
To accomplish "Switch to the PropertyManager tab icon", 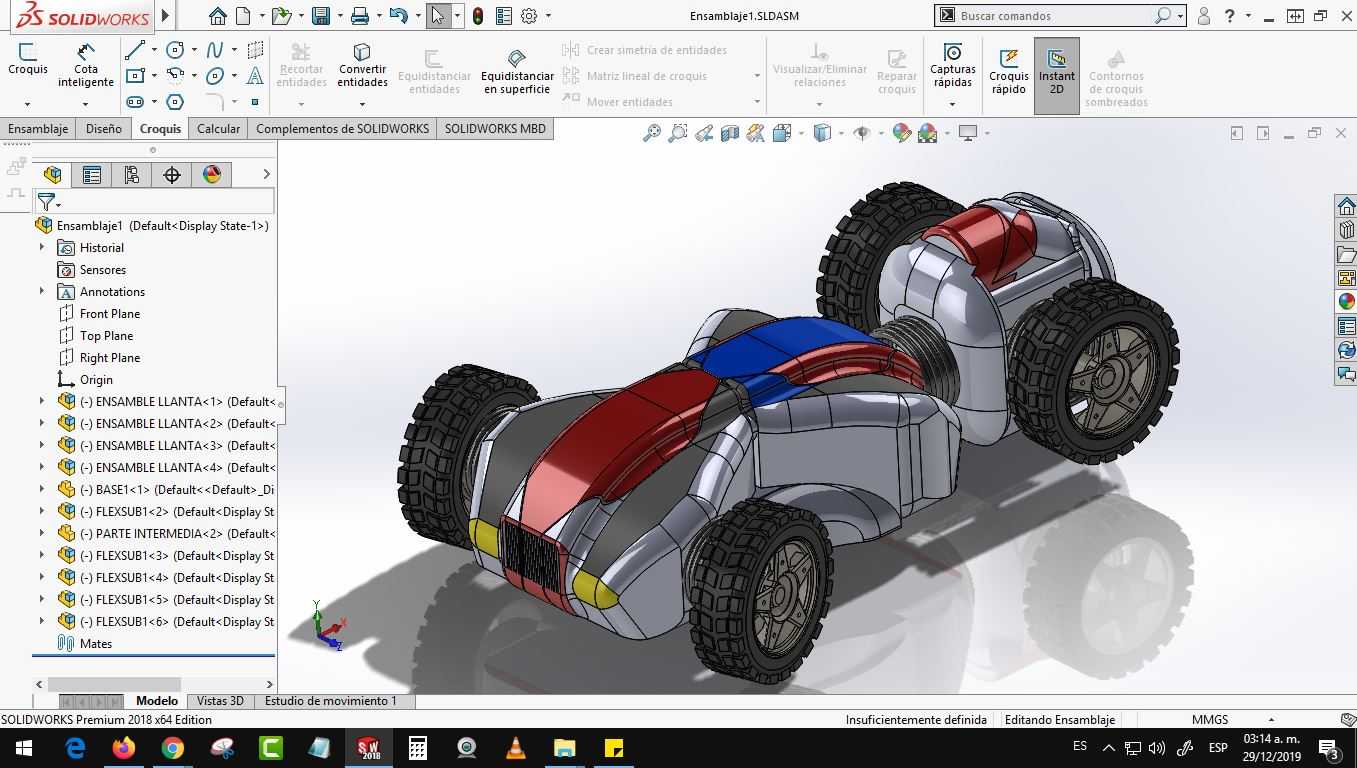I will click(x=92, y=175).
